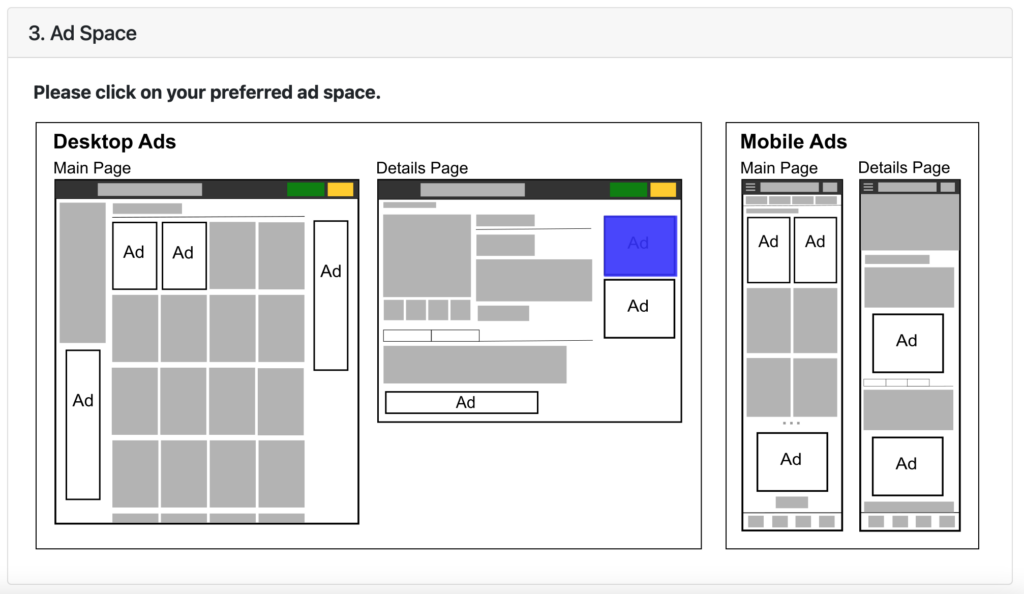Click "Details Page" label under Desktop Ads
1024x594 pixels.
422,168
